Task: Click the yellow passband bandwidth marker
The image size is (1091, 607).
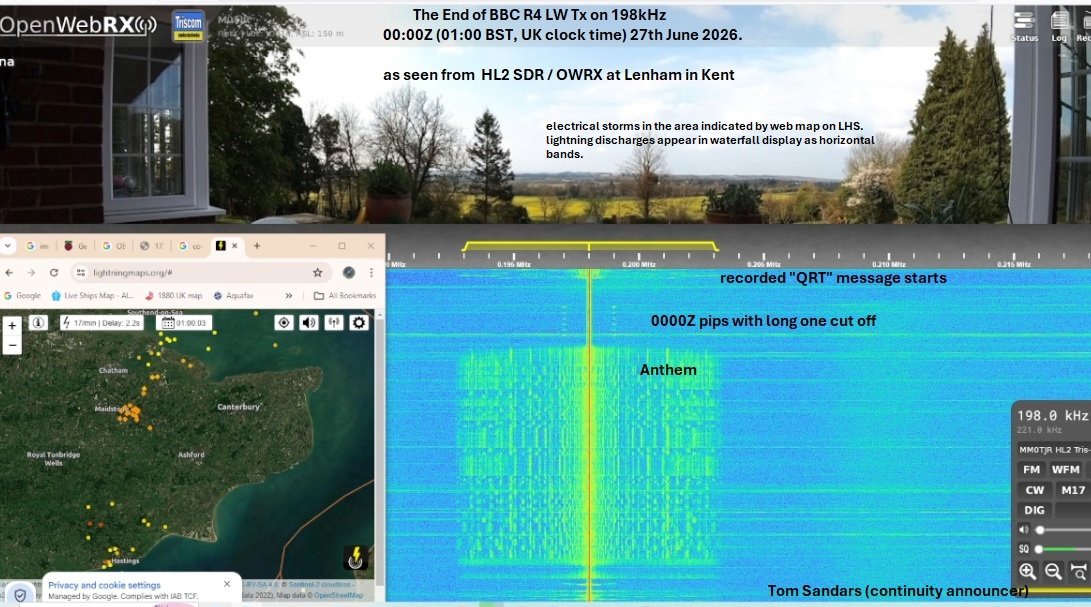Action: coord(589,246)
